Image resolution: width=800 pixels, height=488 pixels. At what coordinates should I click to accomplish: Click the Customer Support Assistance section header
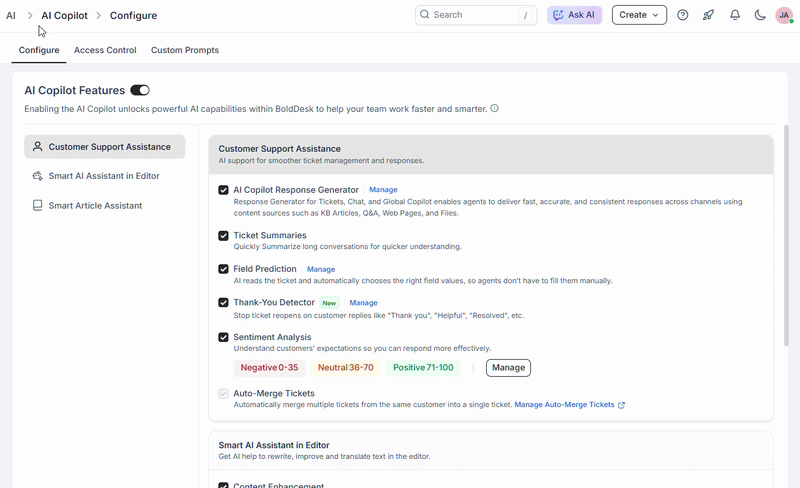pos(491,154)
